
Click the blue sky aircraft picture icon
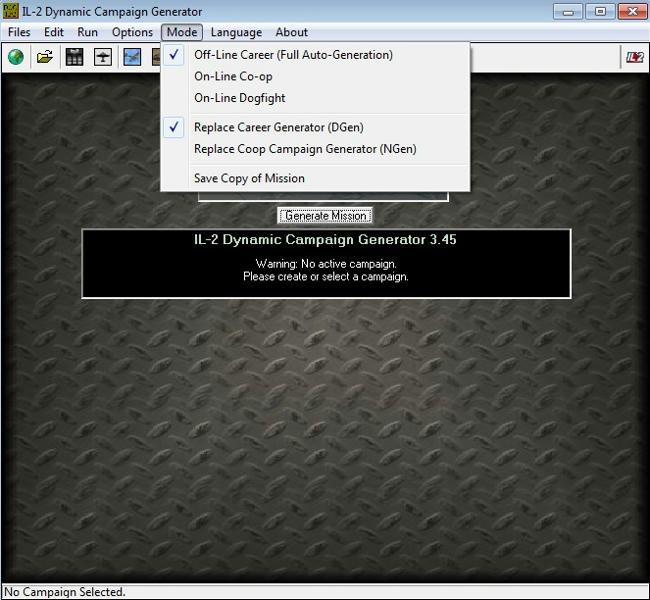click(x=132, y=57)
